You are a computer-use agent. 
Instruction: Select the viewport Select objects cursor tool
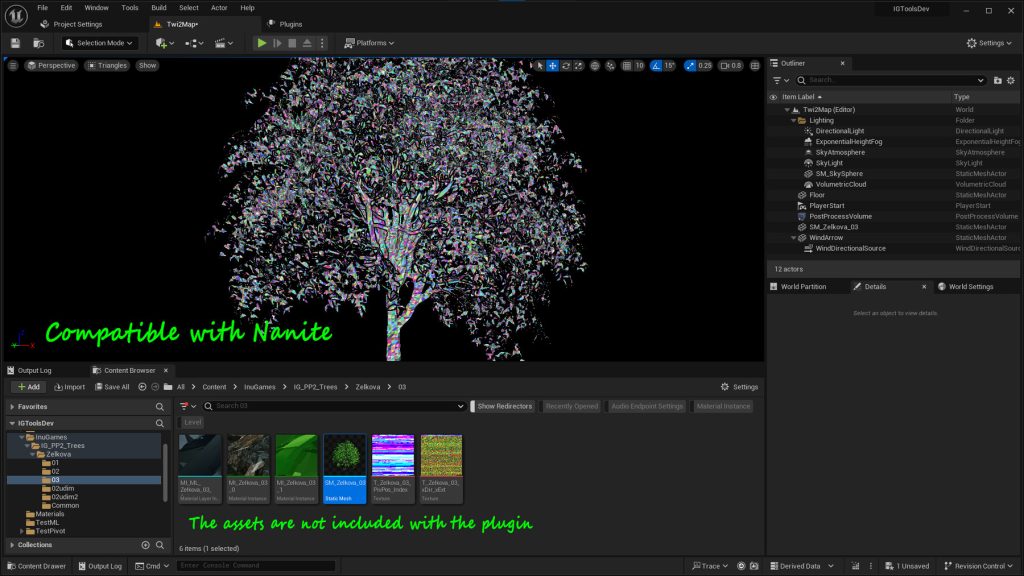[539, 65]
